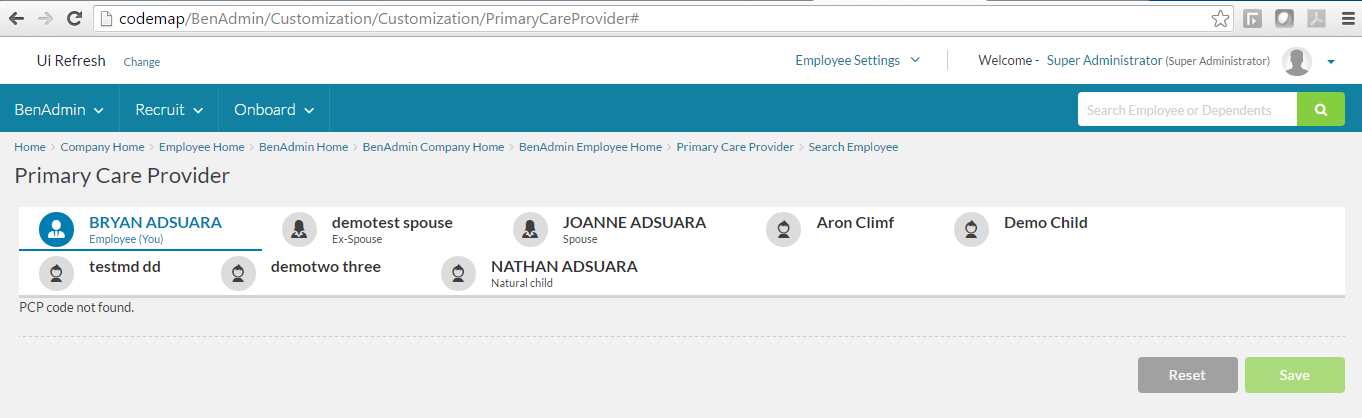Choose JOANNE ADSUARA spouse avatar icon
The image size is (1362, 418).
click(x=531, y=230)
